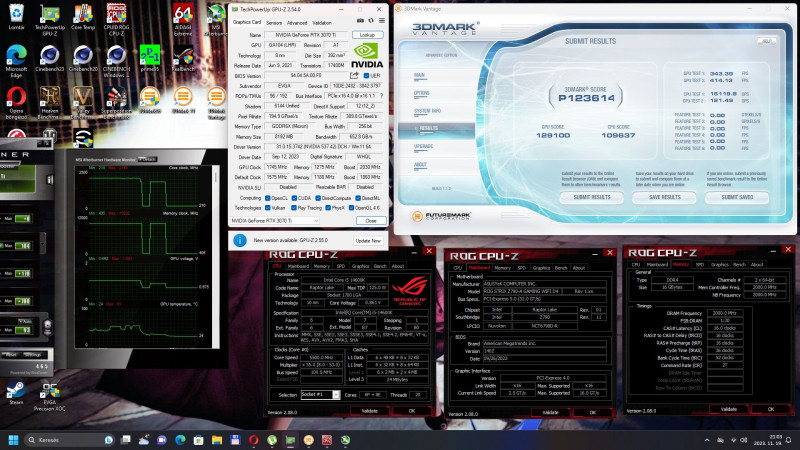Click the BIOS export share icon in GPU-Z

tap(354, 76)
